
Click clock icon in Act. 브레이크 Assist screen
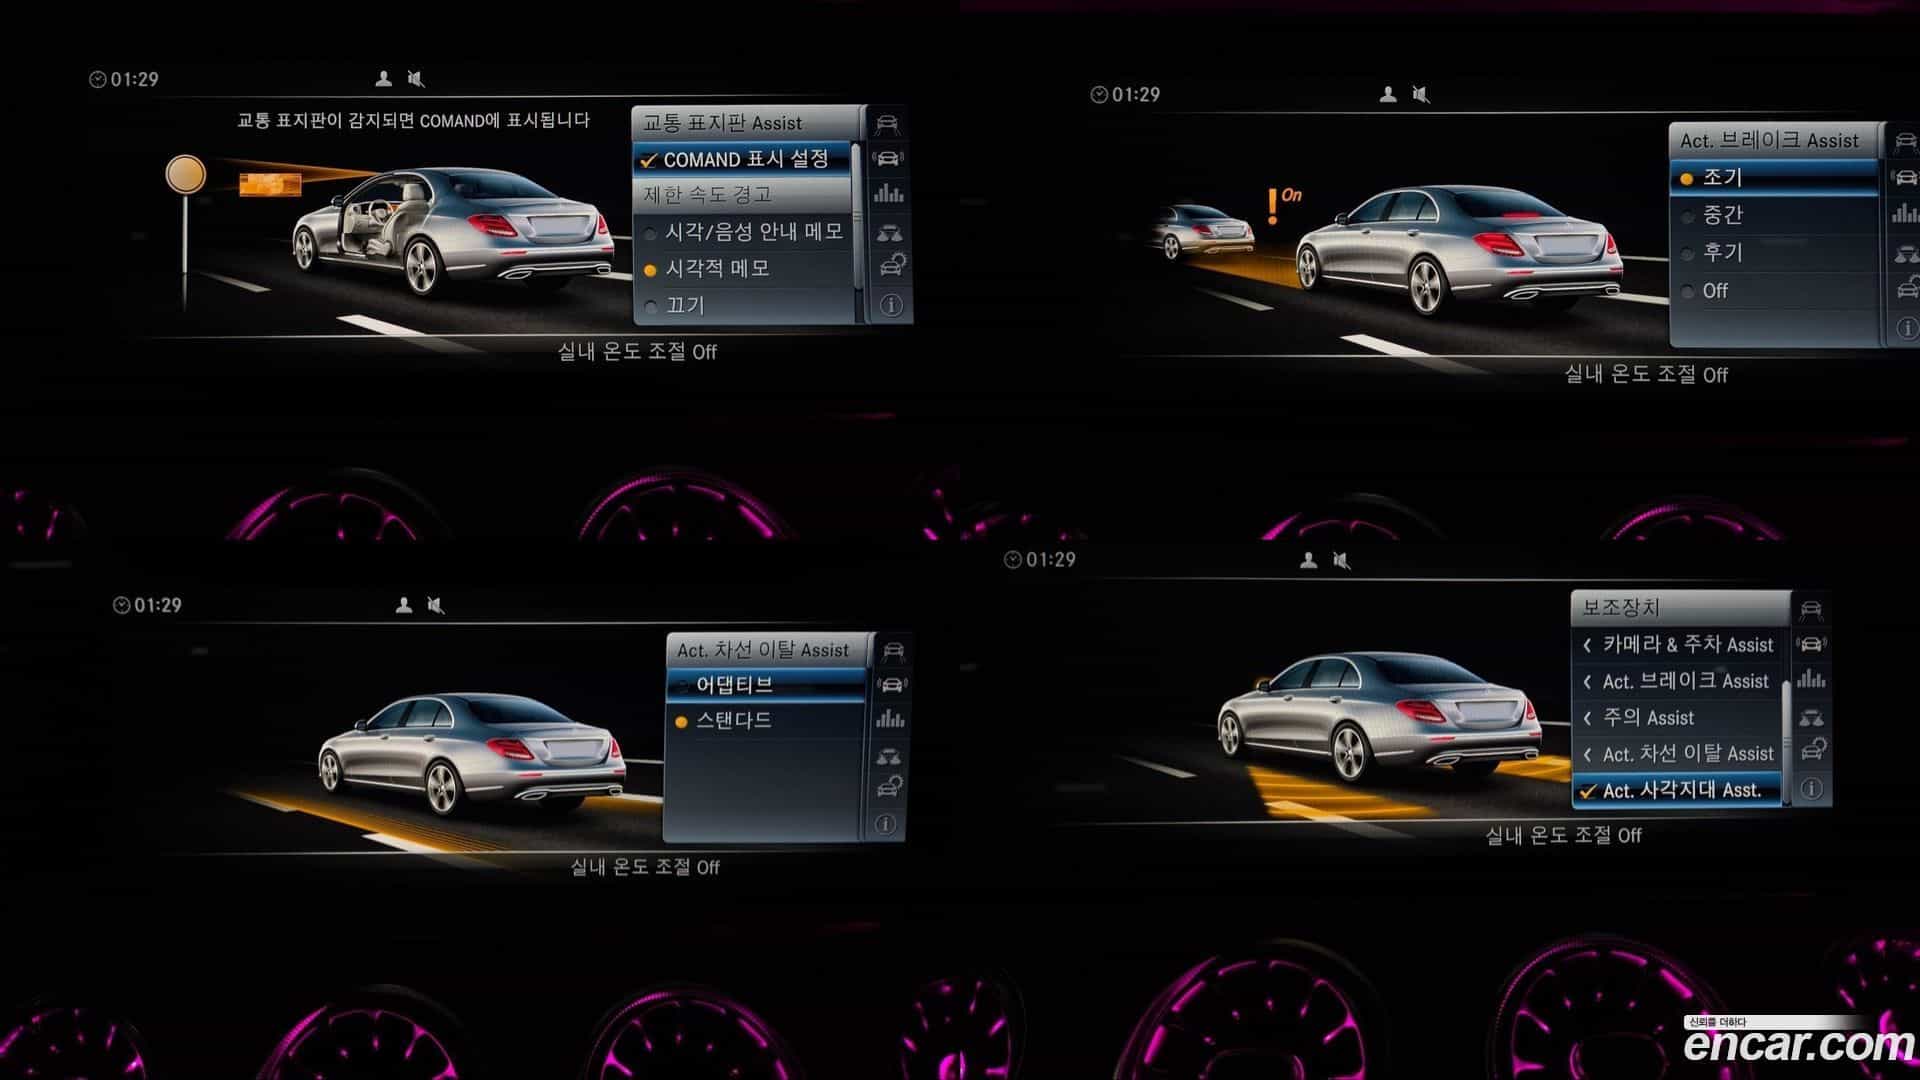(1099, 95)
